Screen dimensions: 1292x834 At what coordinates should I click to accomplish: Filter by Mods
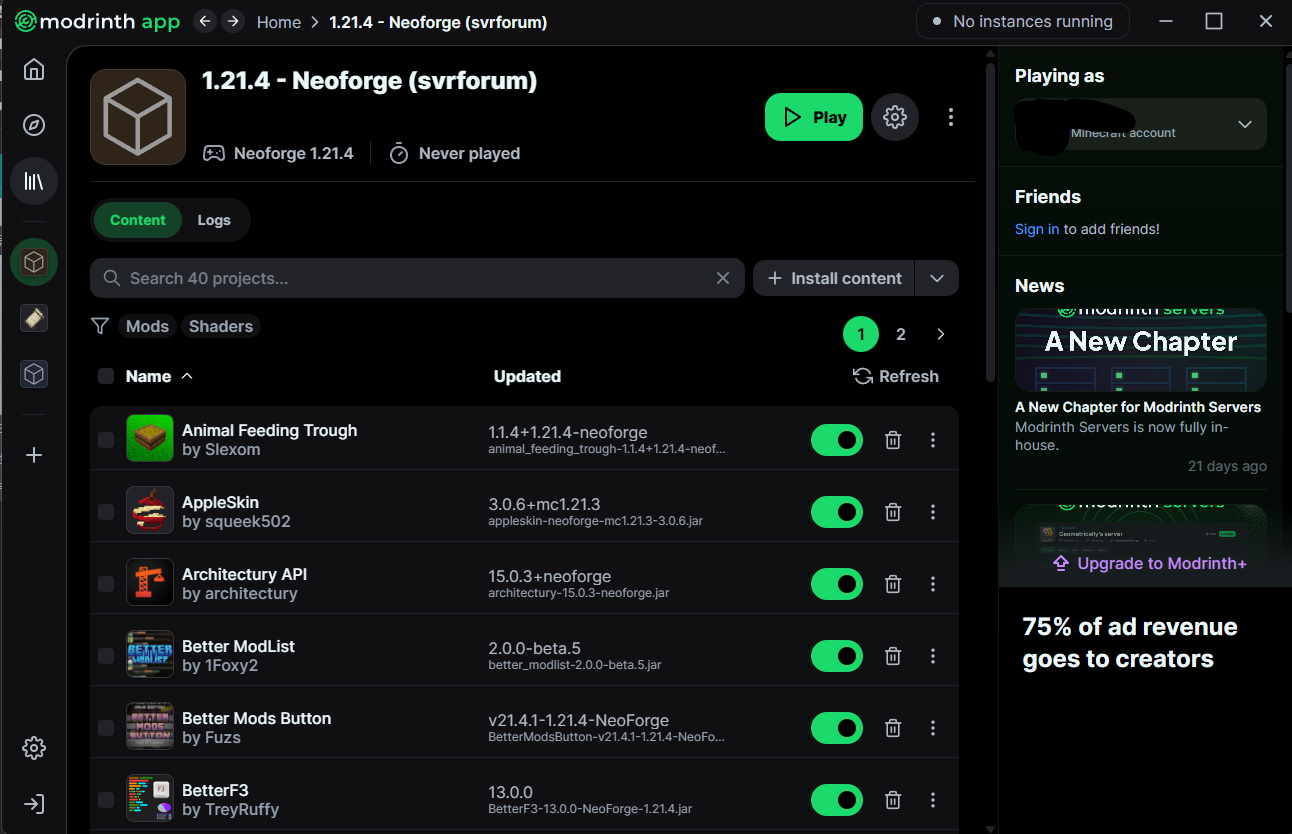click(147, 326)
